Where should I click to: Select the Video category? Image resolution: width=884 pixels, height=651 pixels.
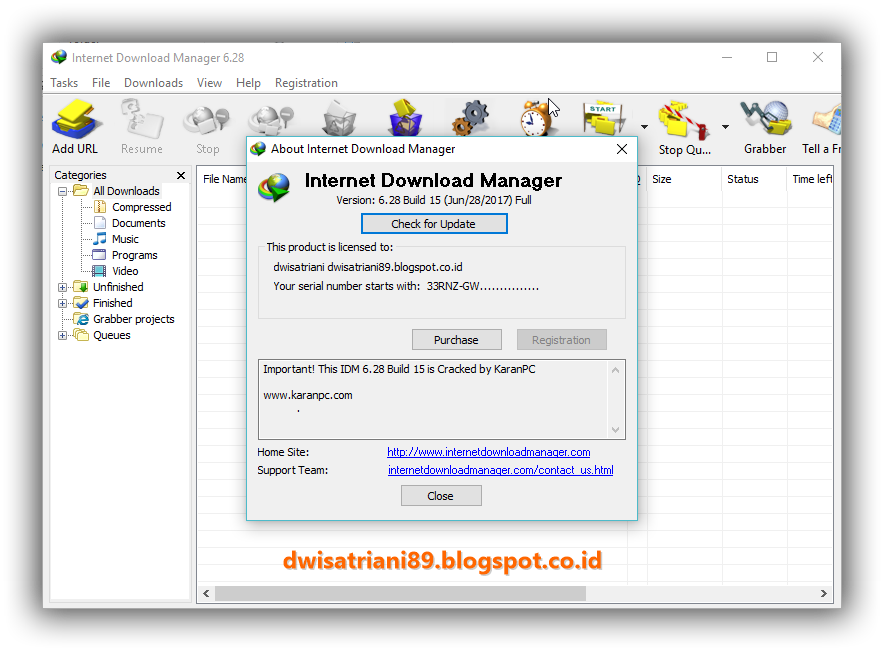click(125, 271)
